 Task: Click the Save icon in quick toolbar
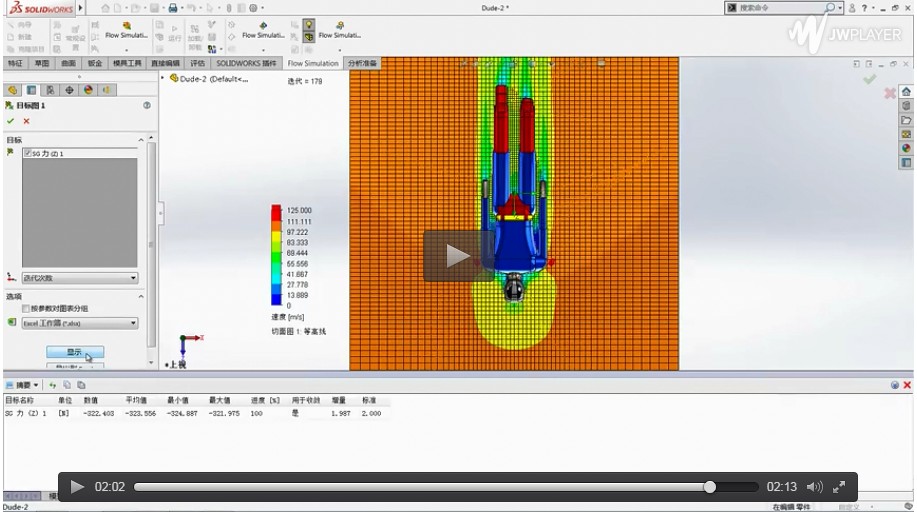point(154,8)
